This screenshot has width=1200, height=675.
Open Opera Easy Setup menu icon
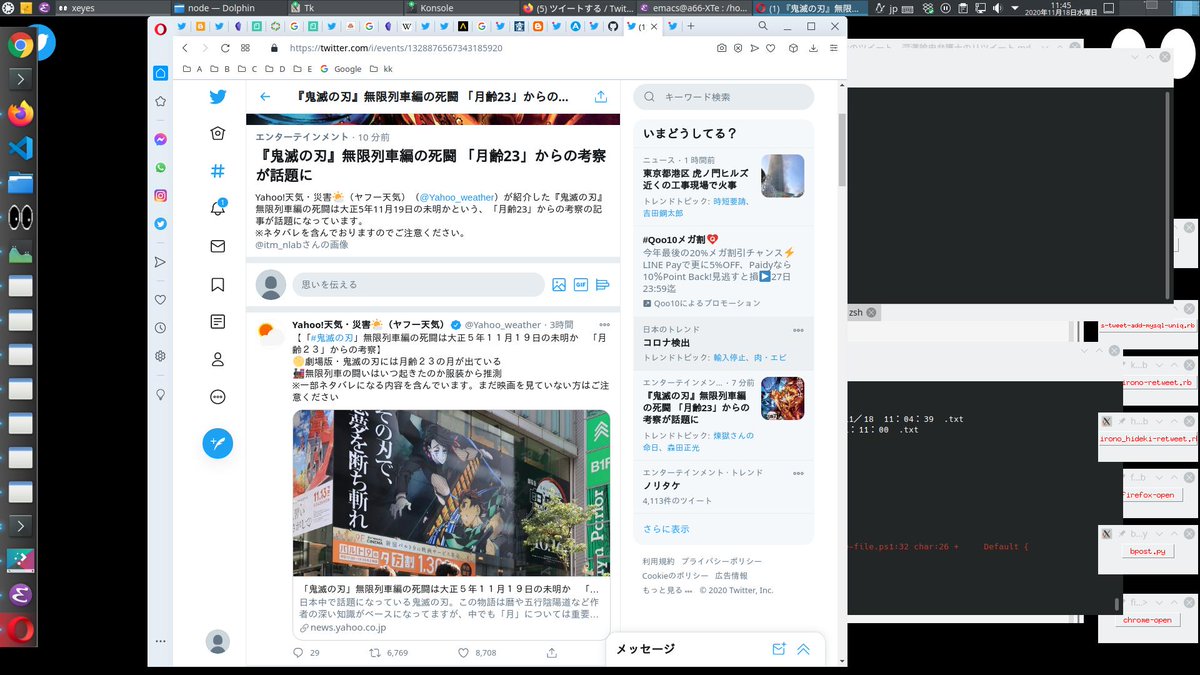pyautogui.click(x=834, y=47)
